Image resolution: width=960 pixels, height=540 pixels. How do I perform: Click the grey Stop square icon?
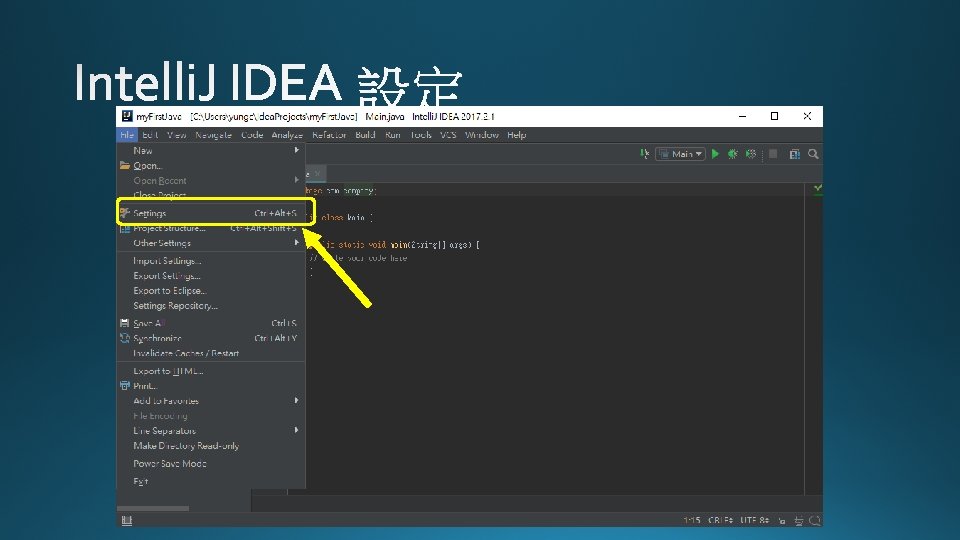pyautogui.click(x=773, y=154)
